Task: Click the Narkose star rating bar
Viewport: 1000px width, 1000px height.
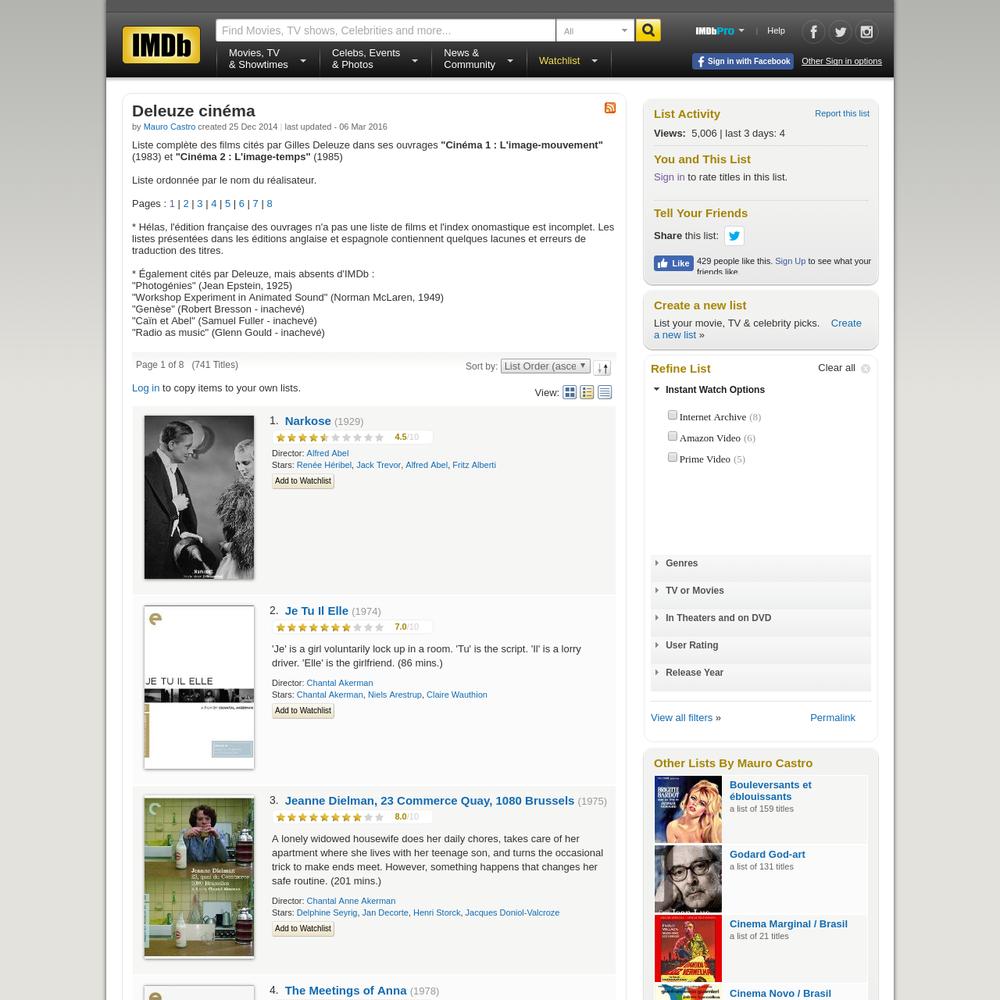Action: [x=330, y=438]
